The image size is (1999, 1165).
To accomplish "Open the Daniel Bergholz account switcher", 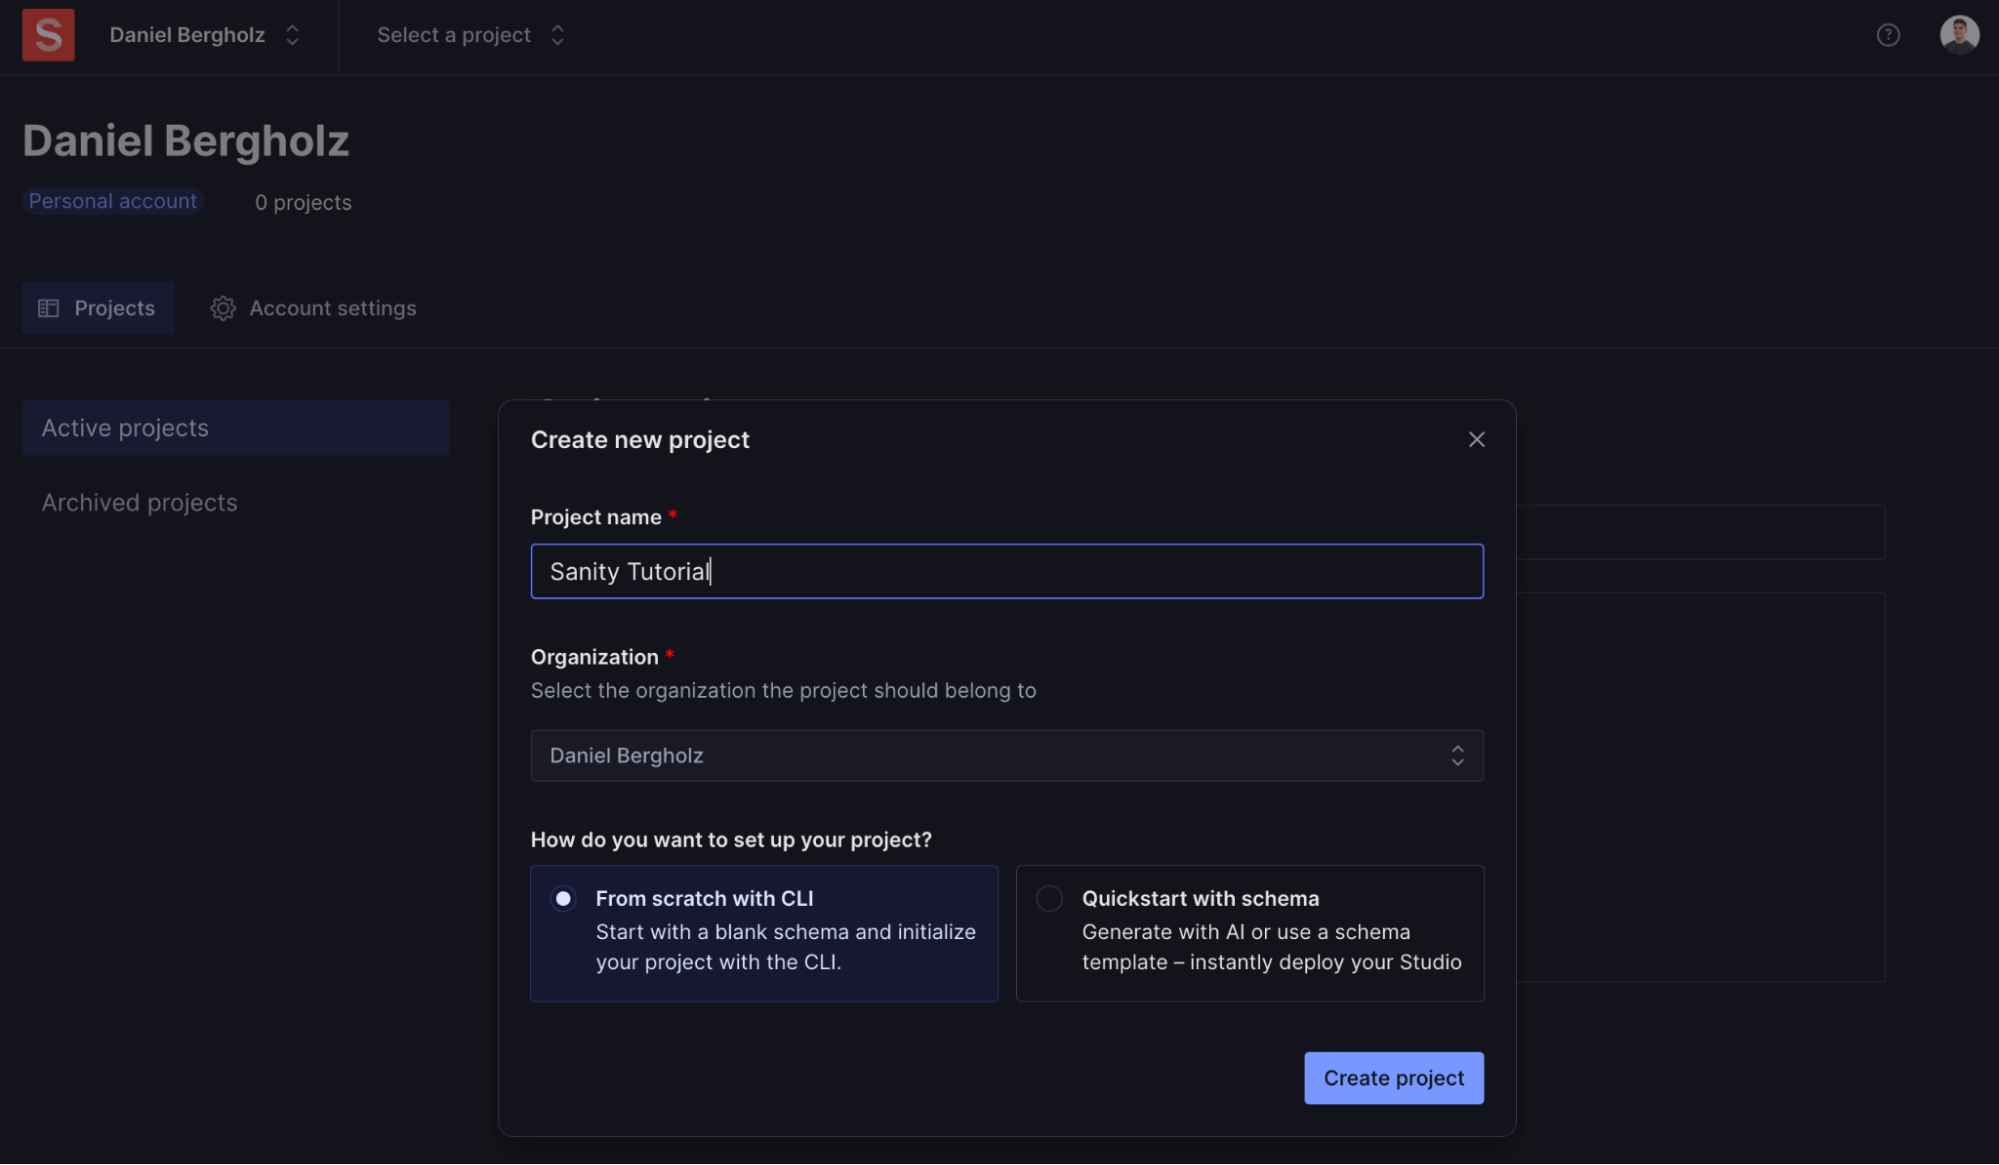I will [x=187, y=35].
